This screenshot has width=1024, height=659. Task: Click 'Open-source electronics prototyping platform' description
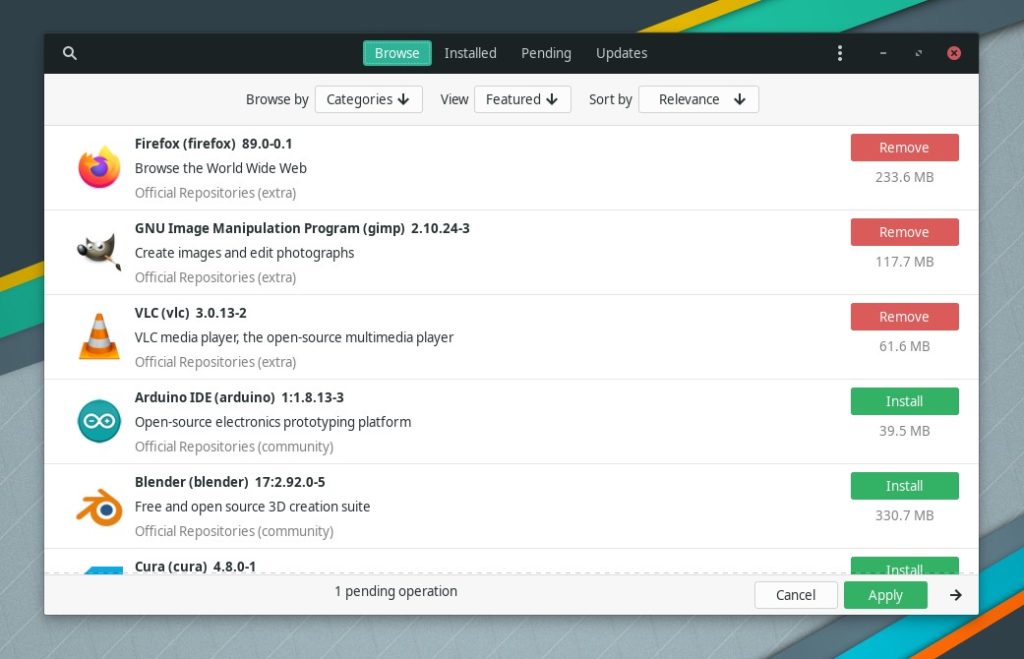[273, 422]
